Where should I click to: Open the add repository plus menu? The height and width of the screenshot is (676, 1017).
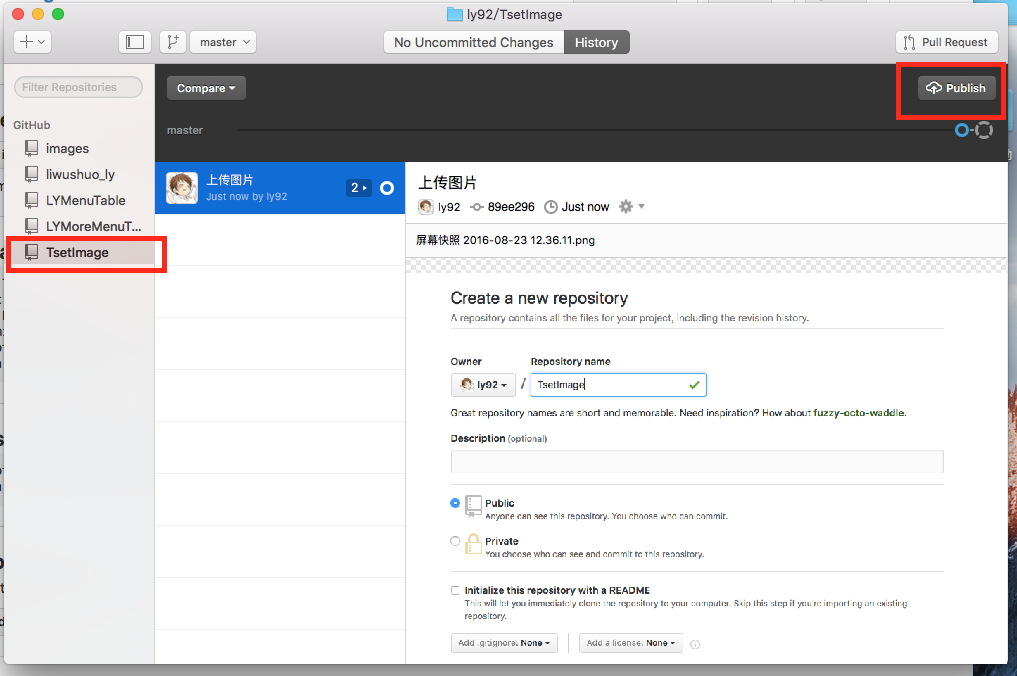[32, 42]
